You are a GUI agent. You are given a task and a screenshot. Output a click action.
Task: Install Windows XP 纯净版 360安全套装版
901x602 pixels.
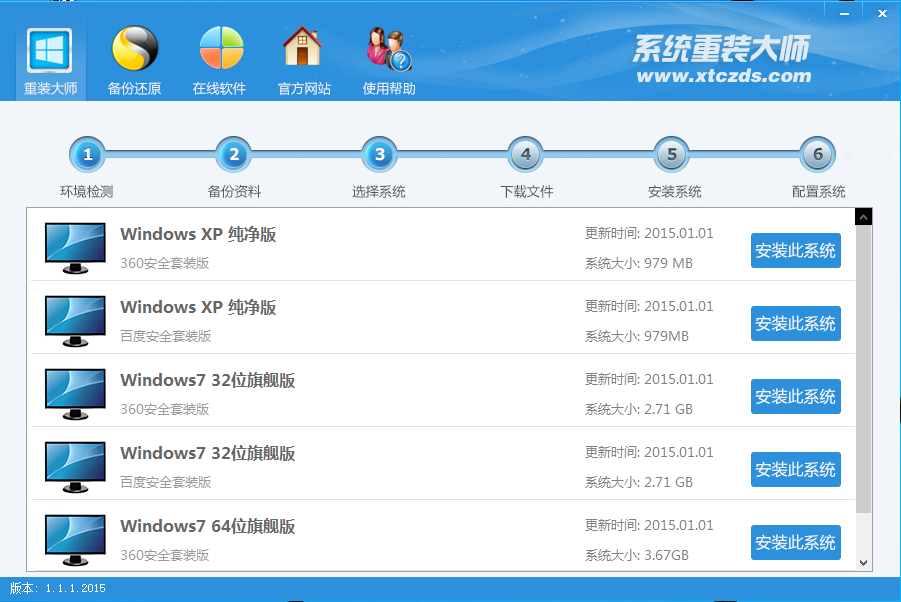pyautogui.click(x=796, y=250)
